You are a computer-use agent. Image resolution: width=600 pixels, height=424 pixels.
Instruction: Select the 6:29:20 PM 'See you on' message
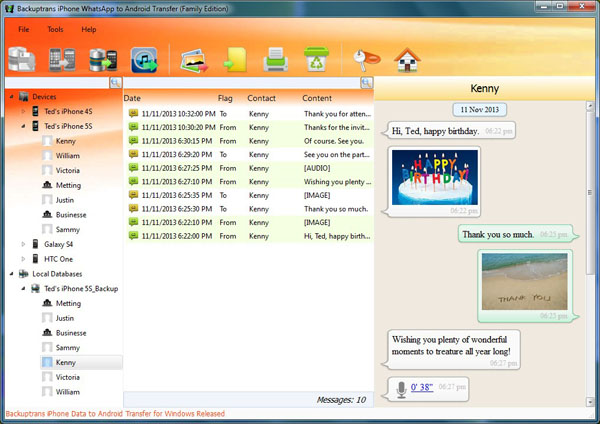[x=250, y=154]
